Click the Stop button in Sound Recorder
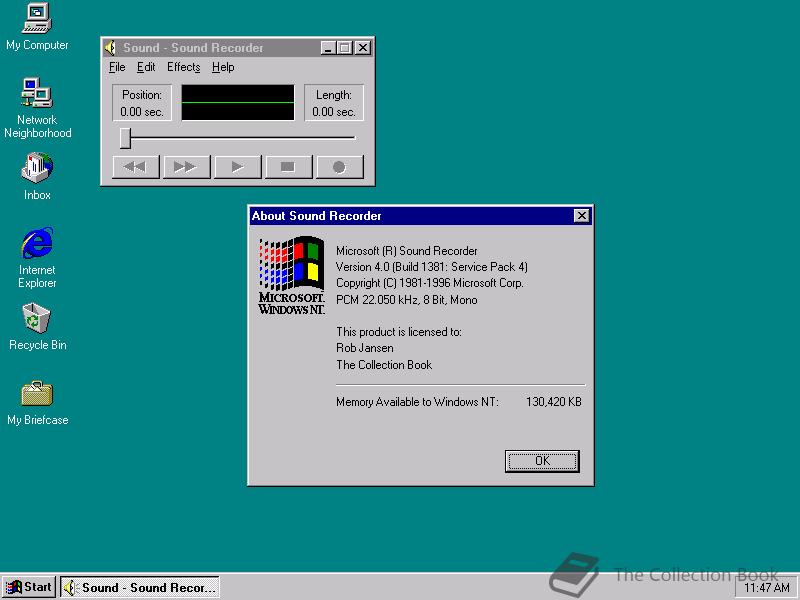Viewport: 800px width, 600px height. (x=289, y=167)
